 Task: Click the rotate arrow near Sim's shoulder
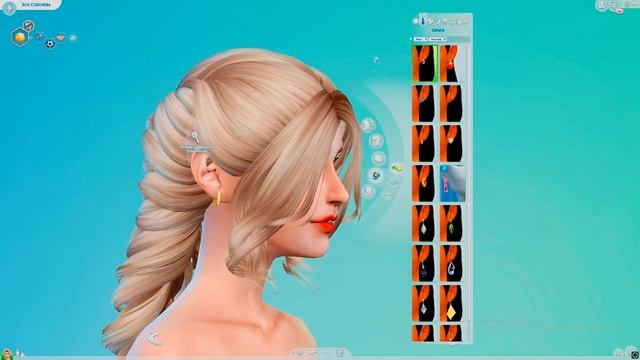(155, 338)
